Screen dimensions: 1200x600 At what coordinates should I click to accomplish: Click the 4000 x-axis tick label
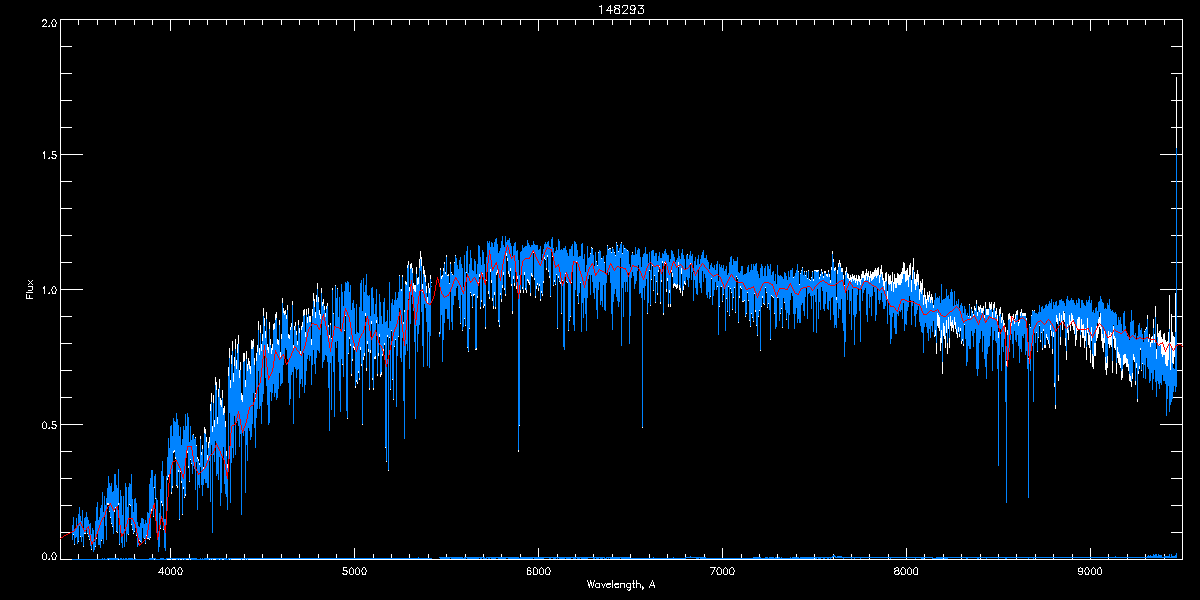171,572
